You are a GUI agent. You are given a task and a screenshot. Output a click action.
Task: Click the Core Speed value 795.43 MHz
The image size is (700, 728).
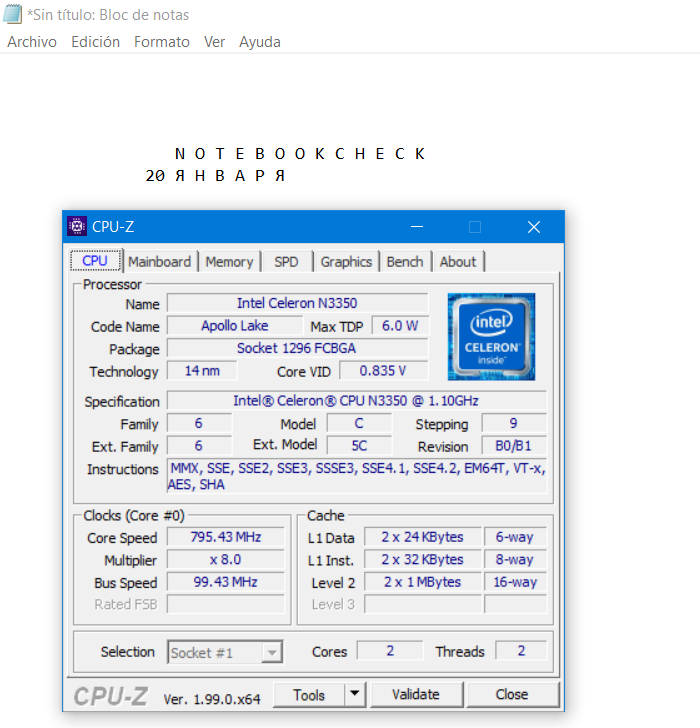pyautogui.click(x=226, y=537)
